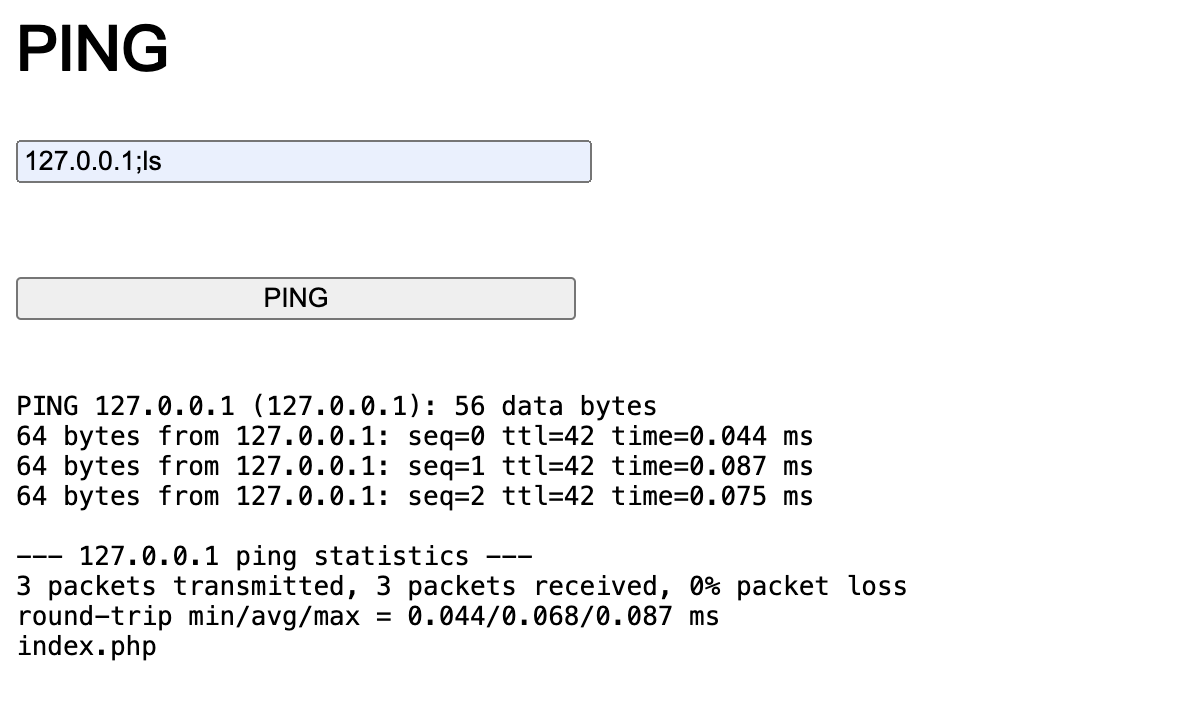Click the "0.044/0.068/0.087 ms" result values
1204x714 pixels.
(563, 617)
